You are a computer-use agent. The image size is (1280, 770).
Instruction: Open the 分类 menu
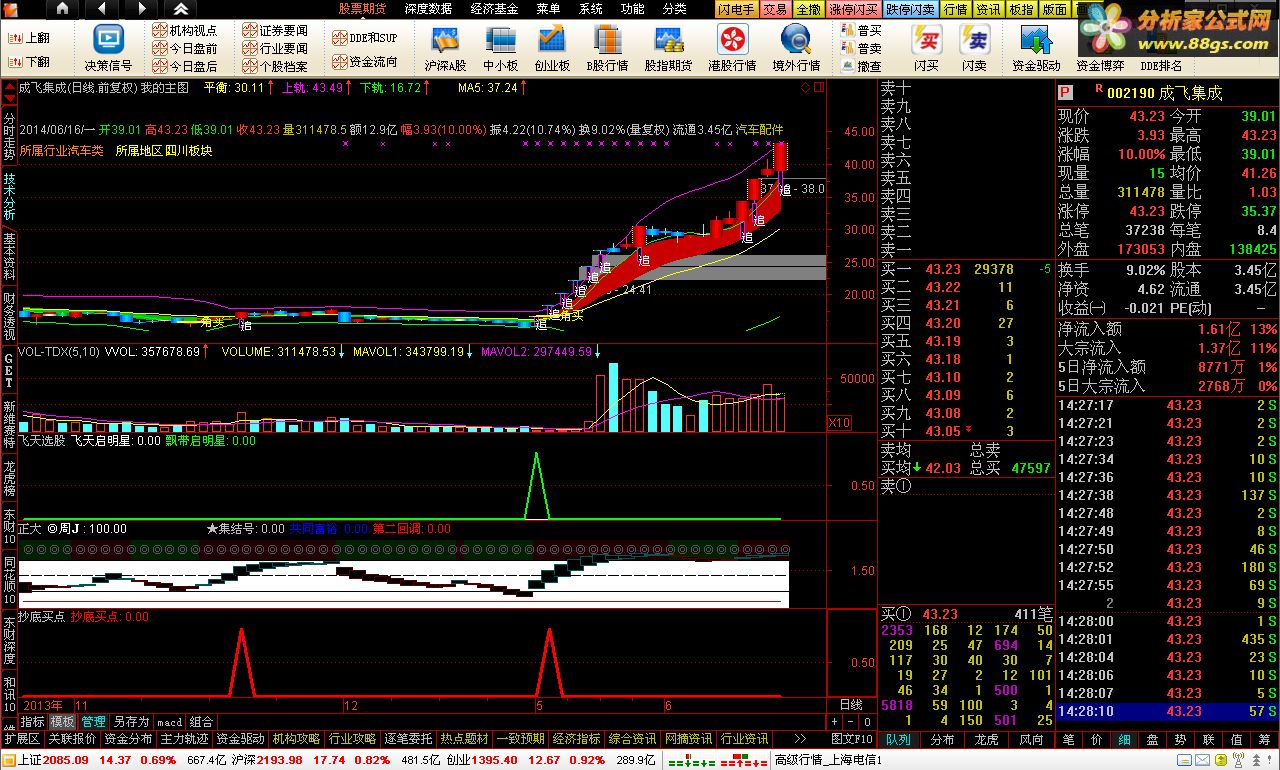(x=674, y=9)
